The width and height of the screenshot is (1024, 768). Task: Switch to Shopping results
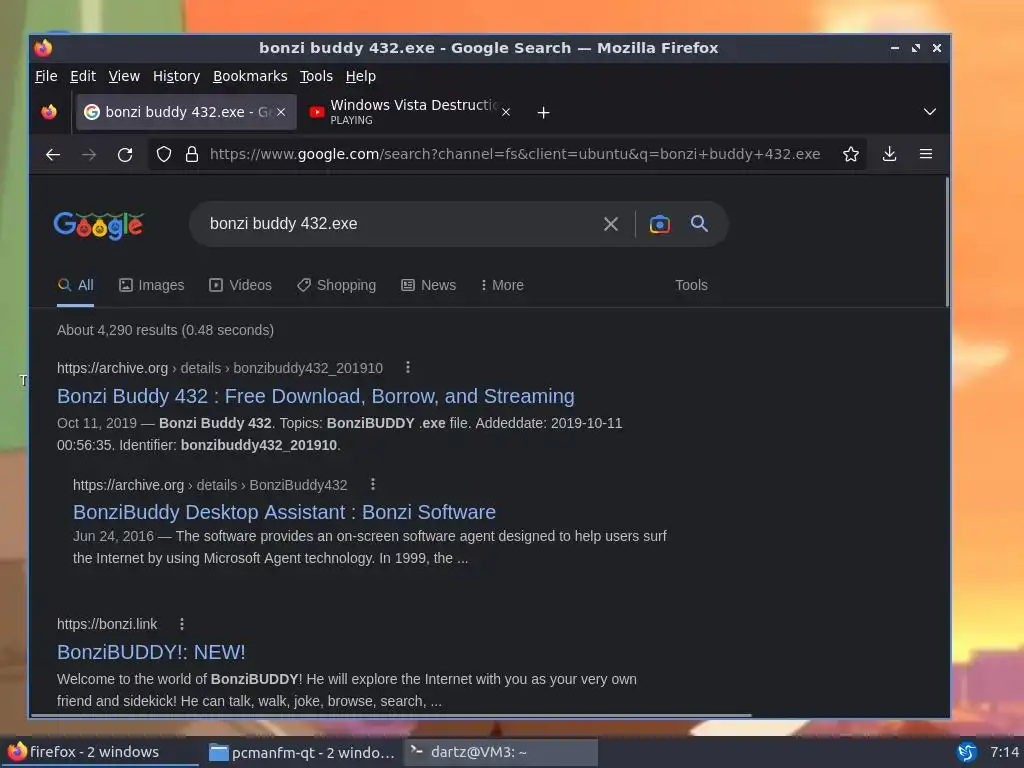336,285
